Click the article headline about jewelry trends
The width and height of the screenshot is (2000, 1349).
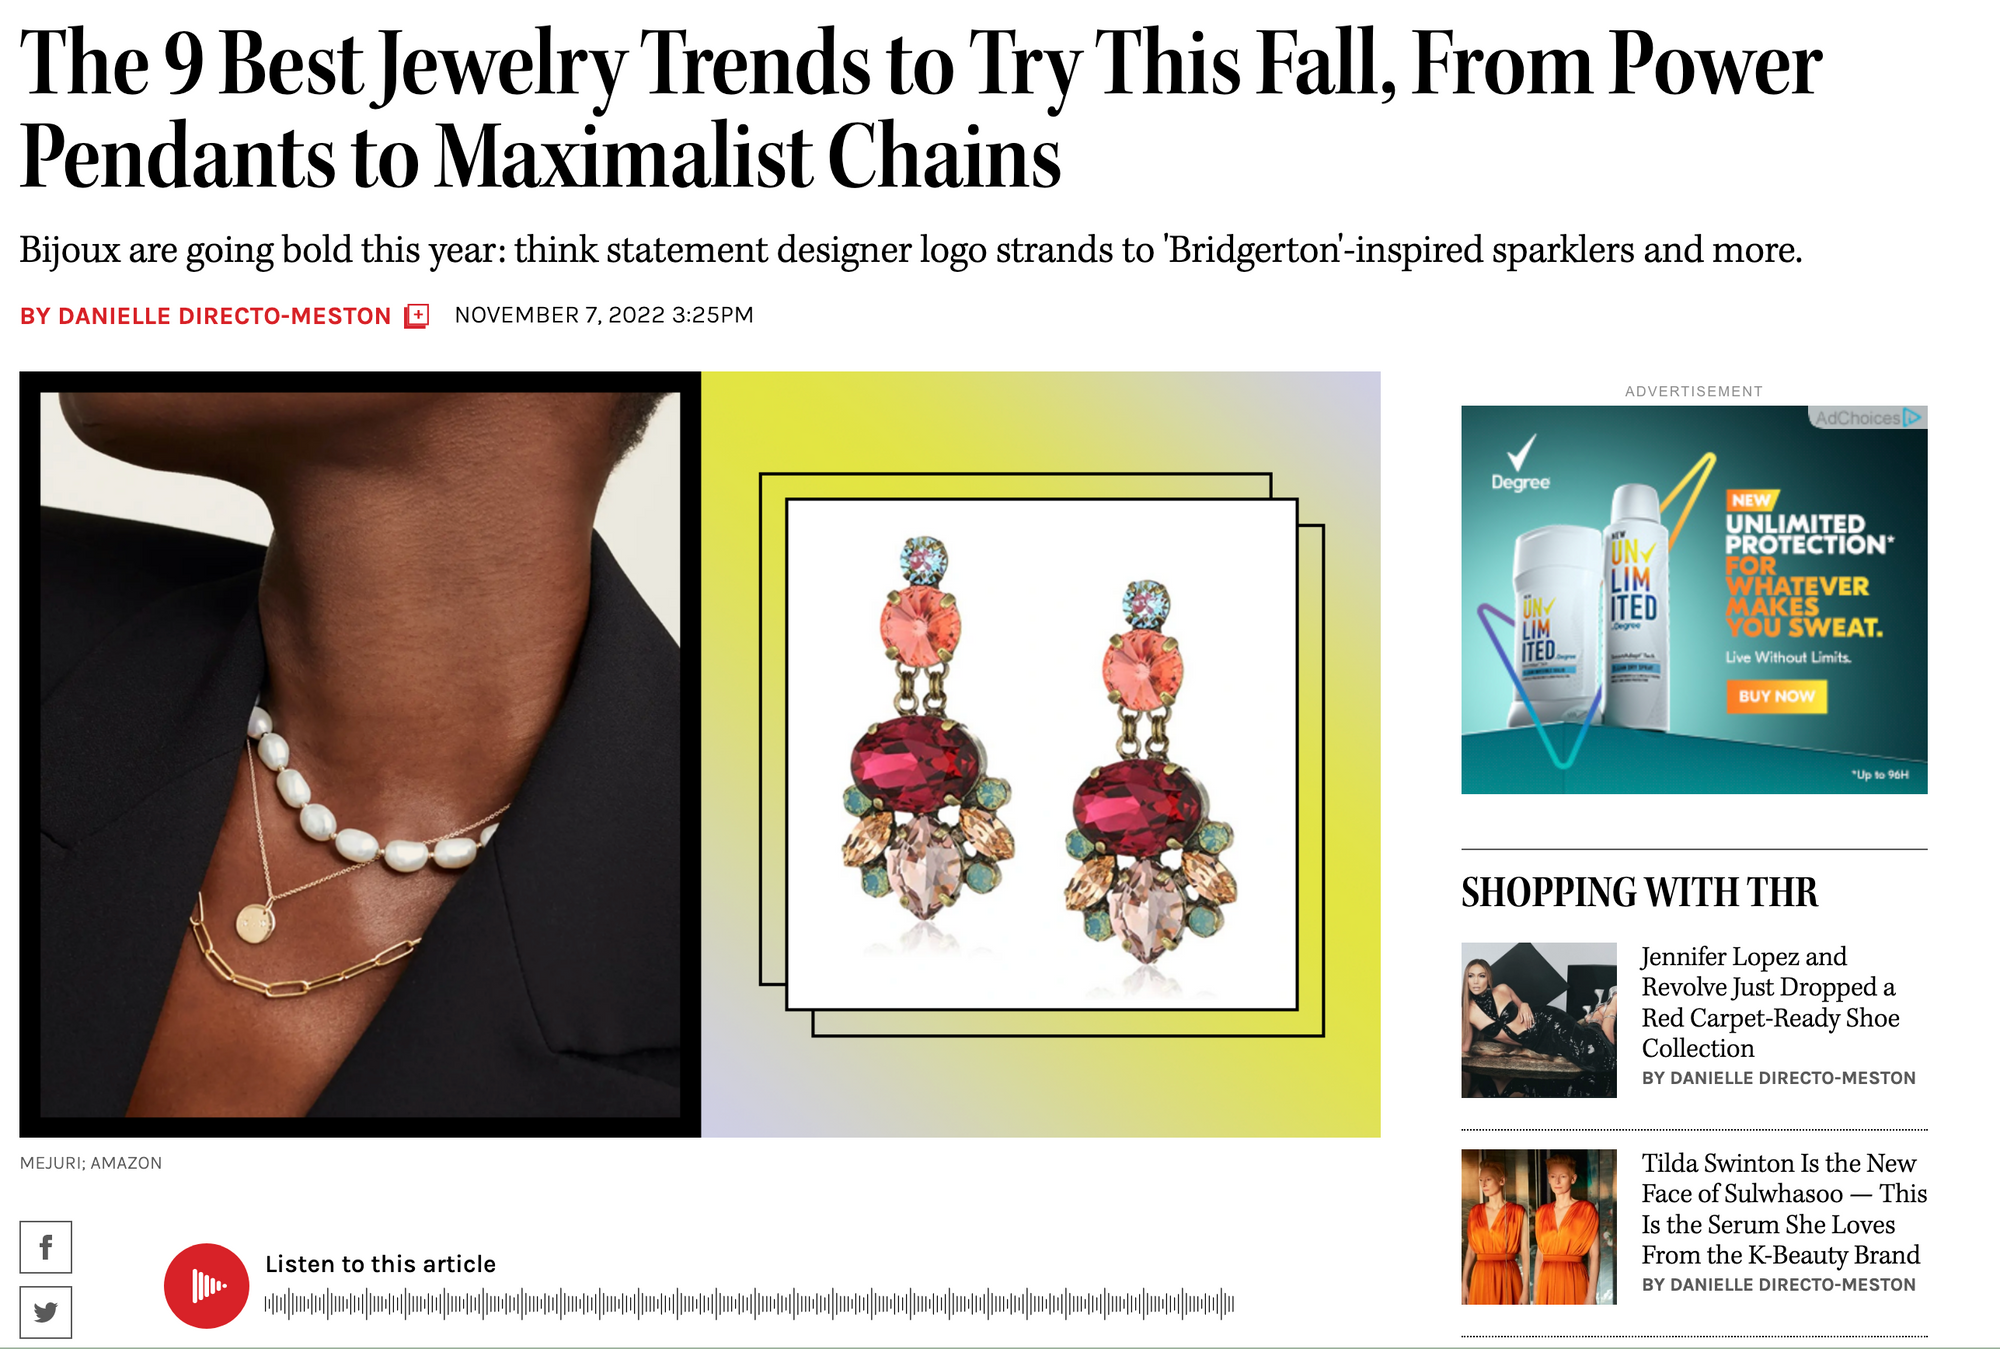[x=920, y=108]
